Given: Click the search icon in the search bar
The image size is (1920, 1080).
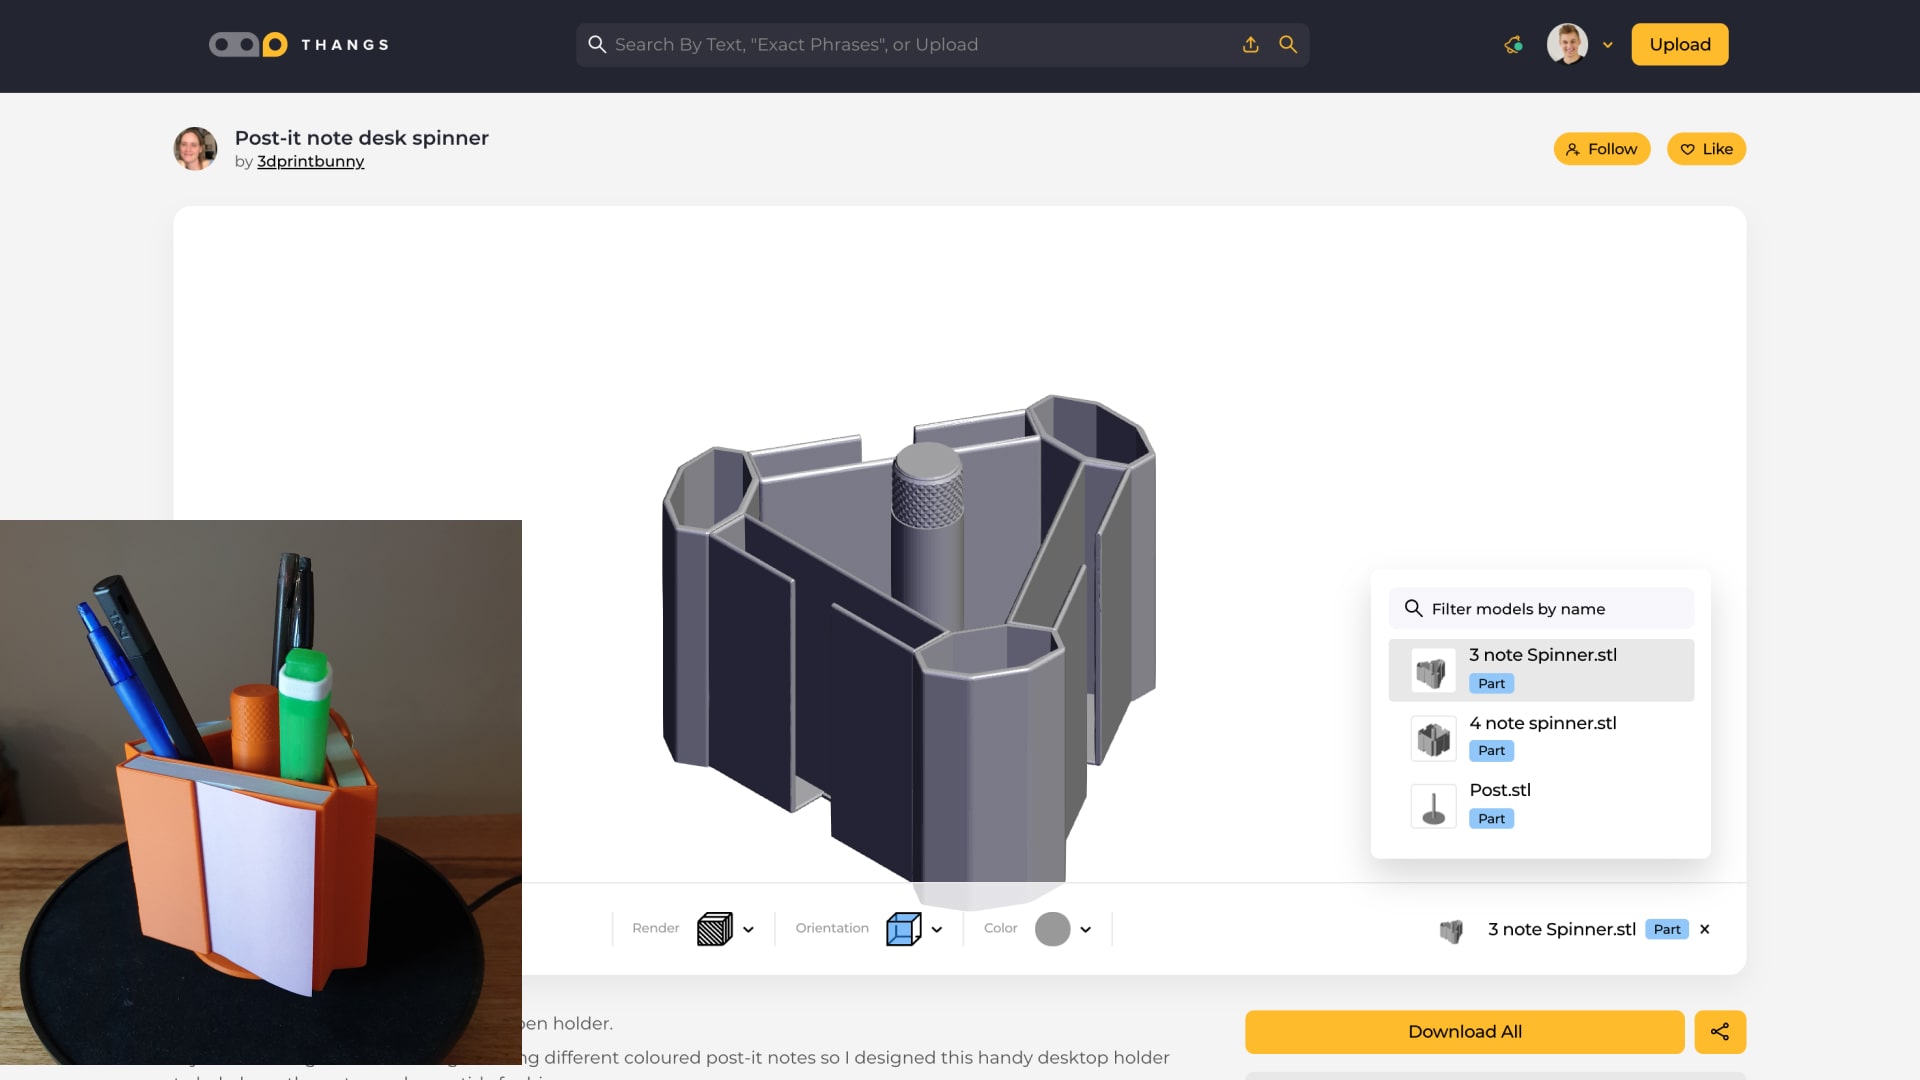Looking at the screenshot, I should point(1288,44).
